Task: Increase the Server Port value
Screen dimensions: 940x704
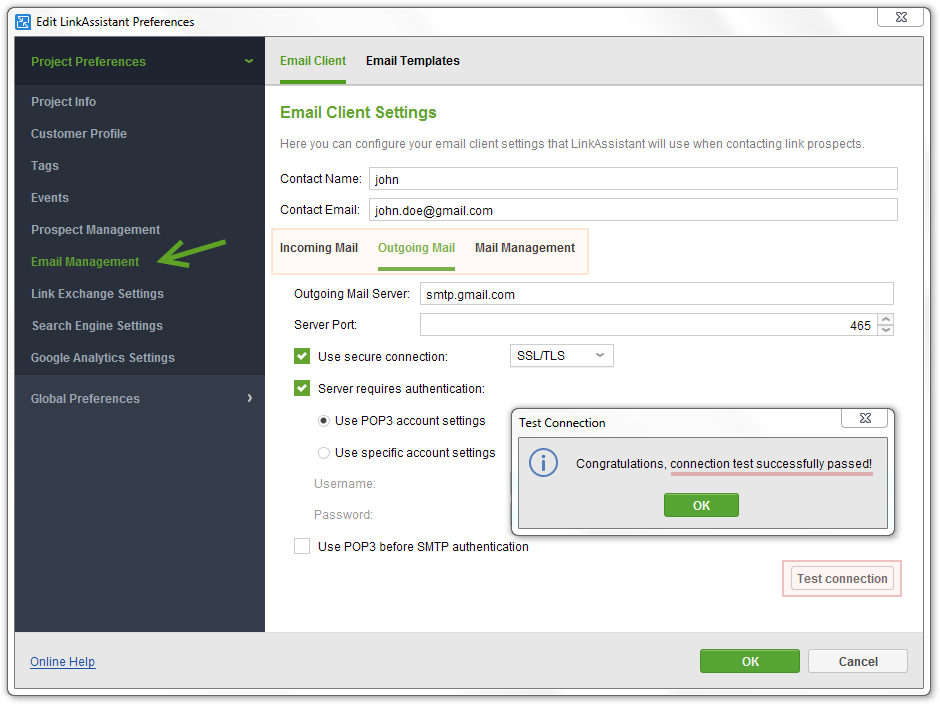Action: coord(885,319)
